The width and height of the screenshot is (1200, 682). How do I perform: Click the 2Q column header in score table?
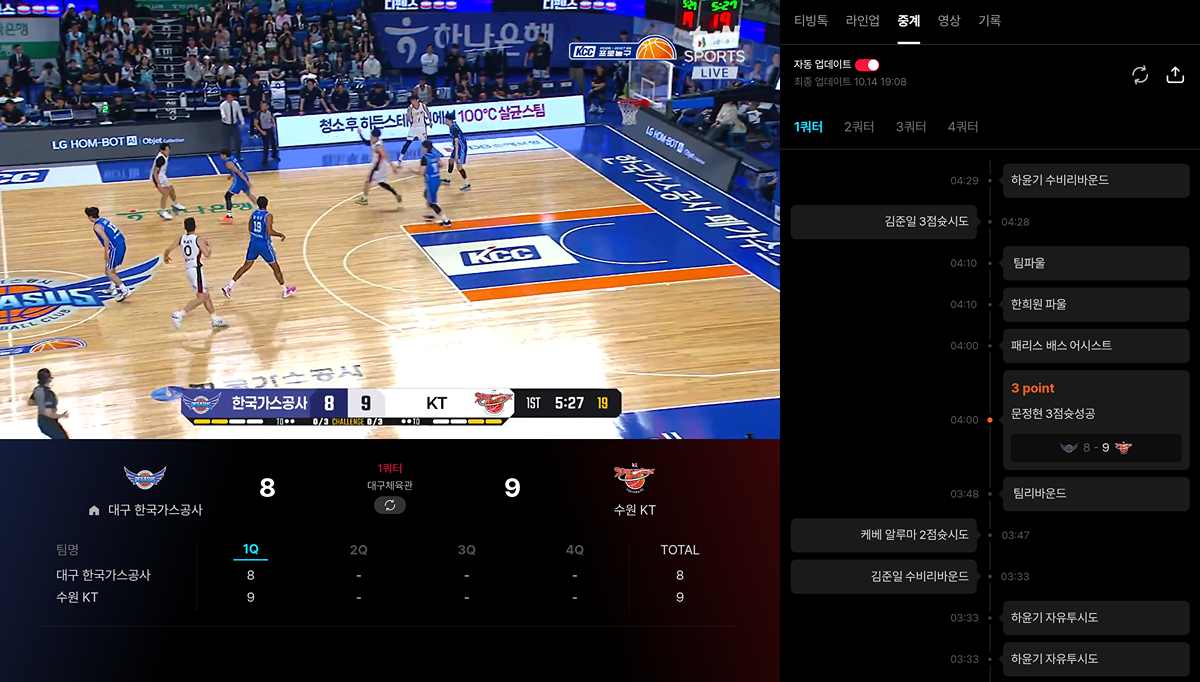[x=359, y=550]
